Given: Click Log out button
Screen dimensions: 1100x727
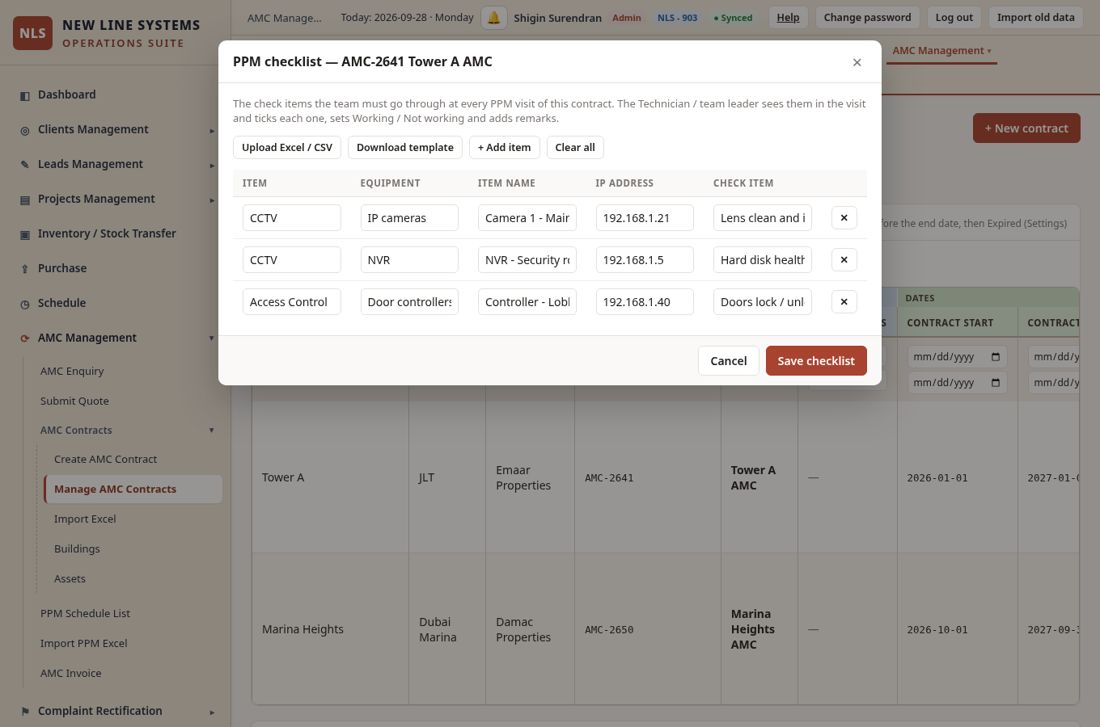Looking at the screenshot, I should tap(954, 18).
